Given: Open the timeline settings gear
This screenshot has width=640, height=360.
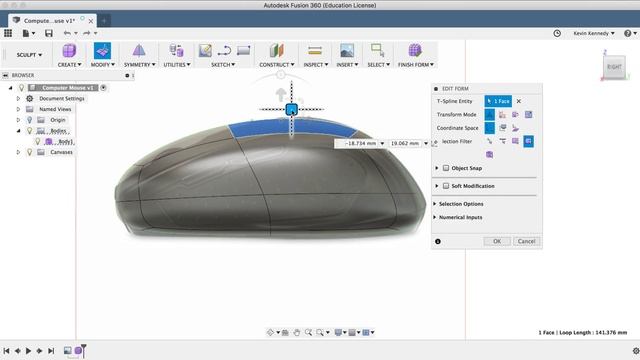Looking at the screenshot, I should pyautogui.click(x=636, y=351).
